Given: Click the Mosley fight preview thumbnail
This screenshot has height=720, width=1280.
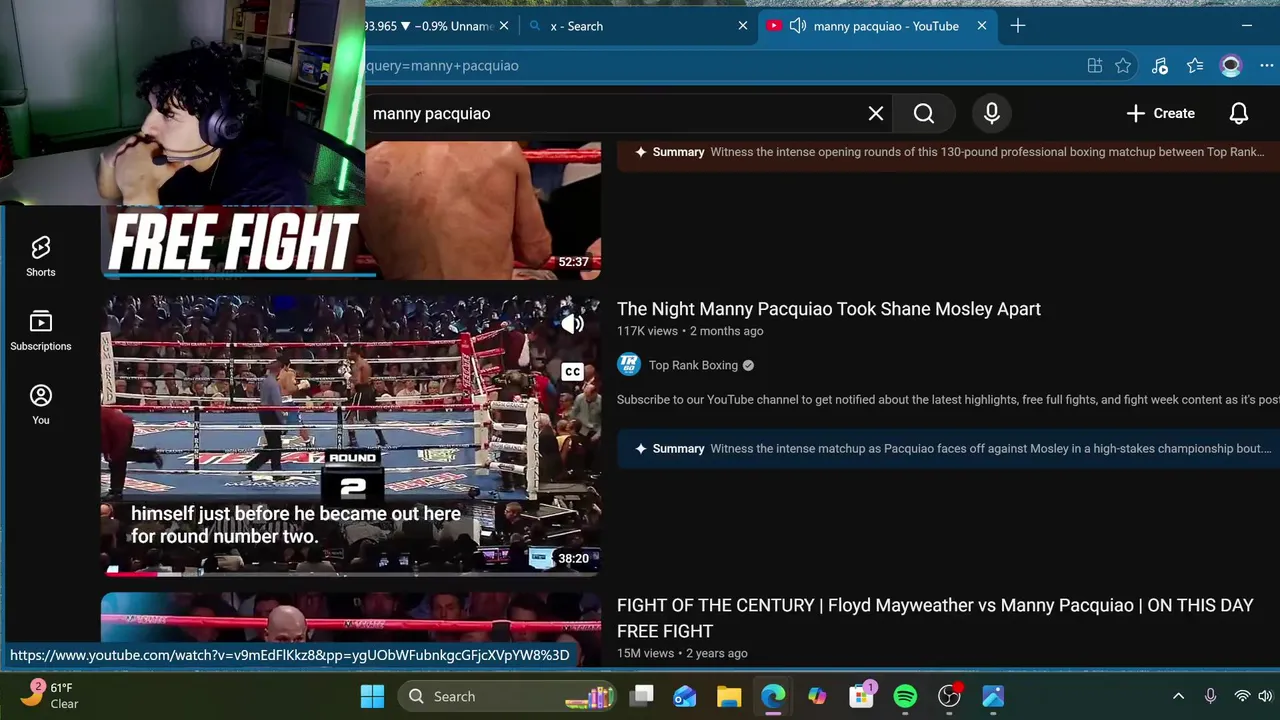Looking at the screenshot, I should tap(351, 435).
